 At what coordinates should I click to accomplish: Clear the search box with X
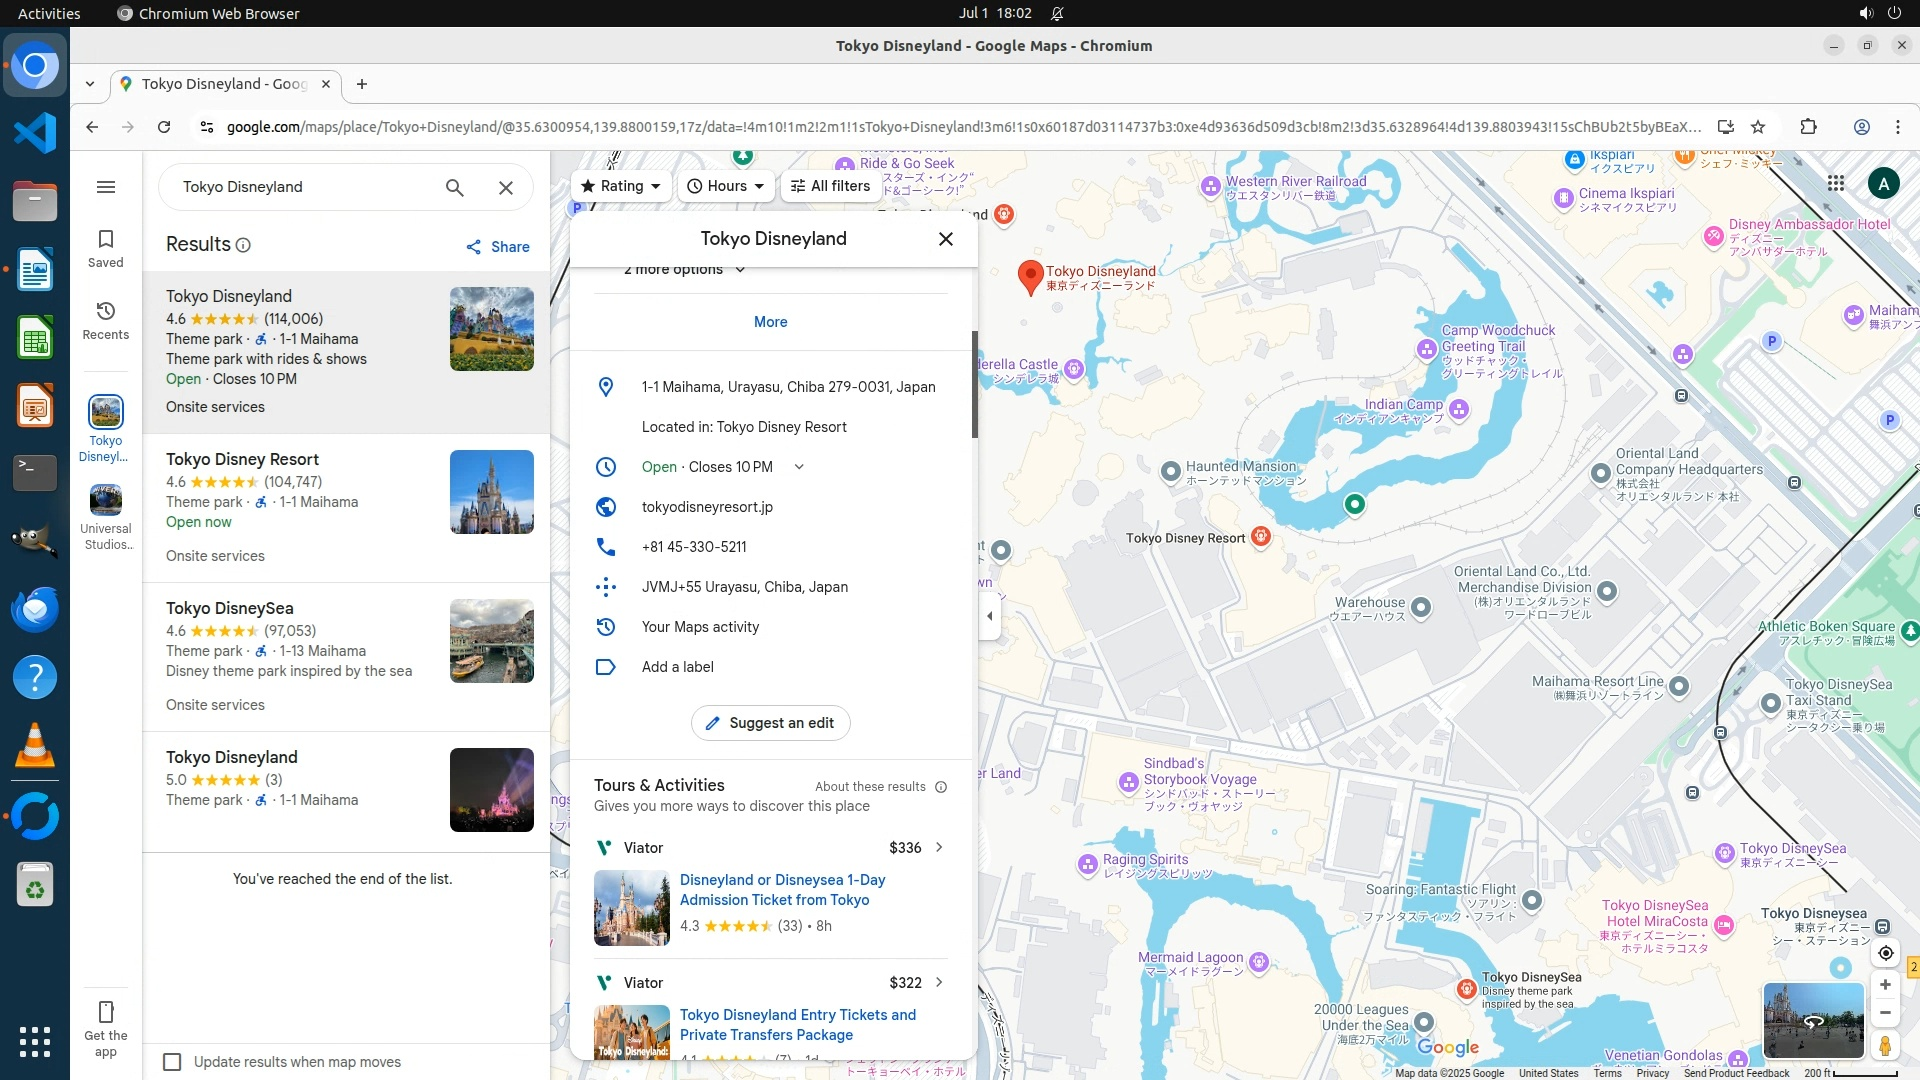tap(506, 187)
